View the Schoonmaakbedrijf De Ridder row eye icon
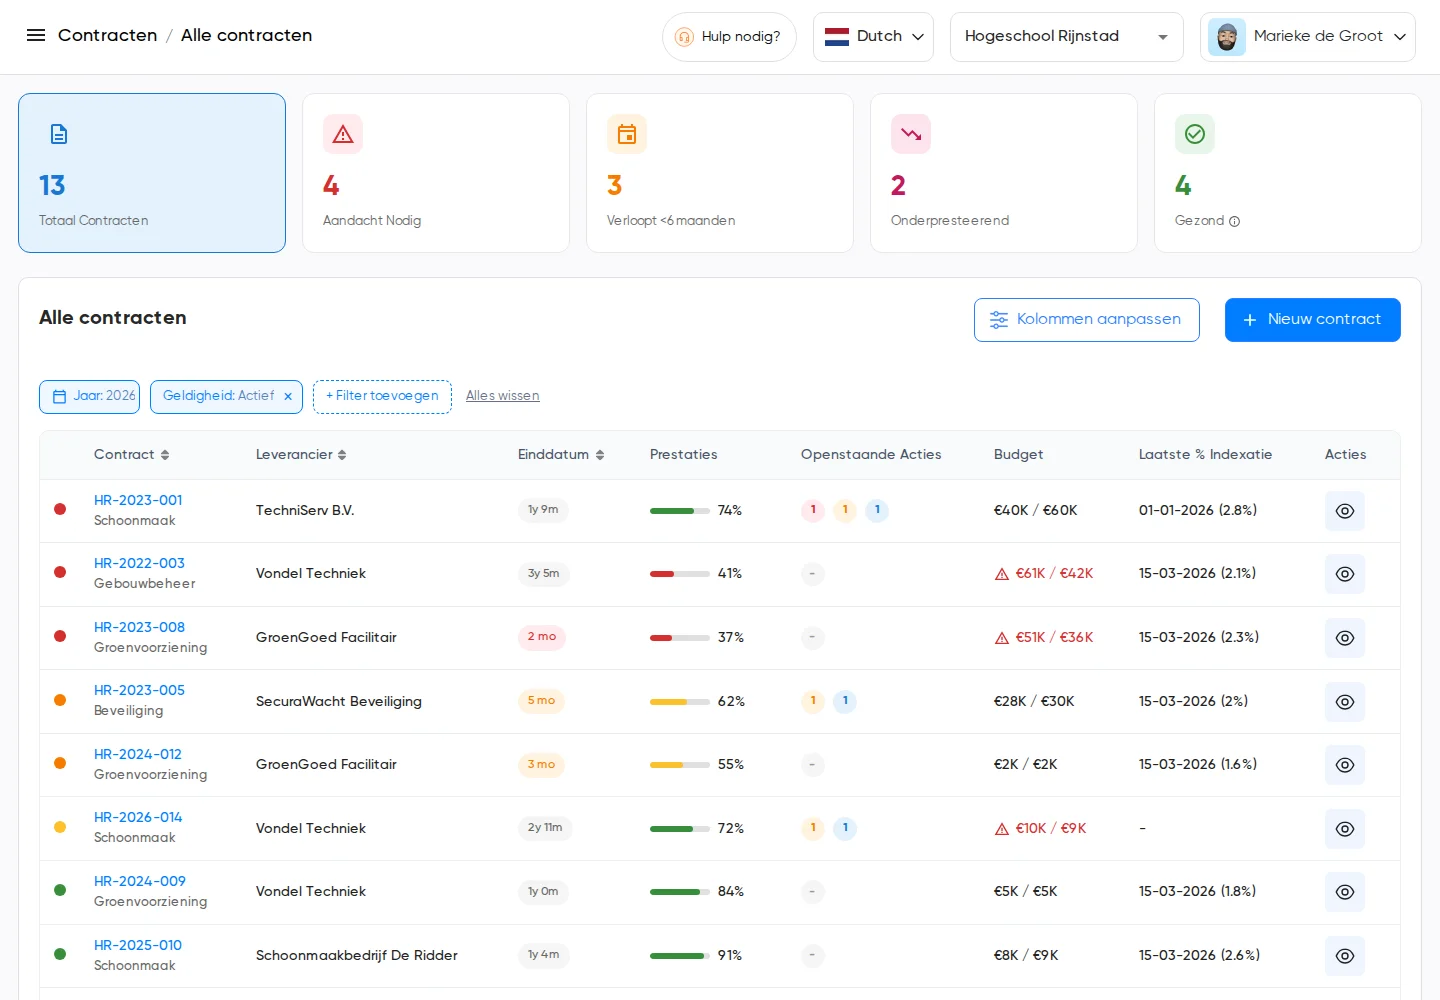Viewport: 1440px width, 1000px height. [x=1345, y=956]
